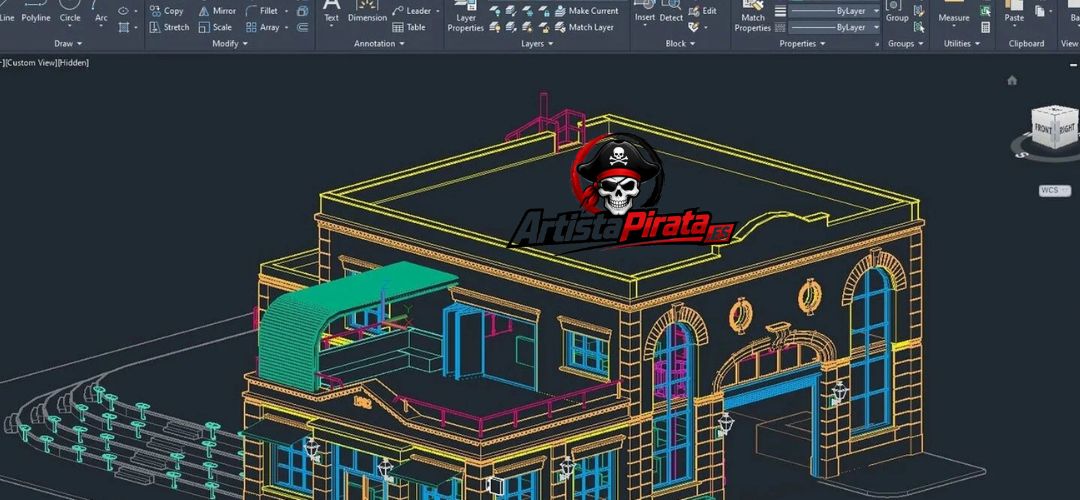This screenshot has width=1080, height=500.
Task: Expand the Groups panel dropdown
Action: pyautogui.click(x=906, y=43)
